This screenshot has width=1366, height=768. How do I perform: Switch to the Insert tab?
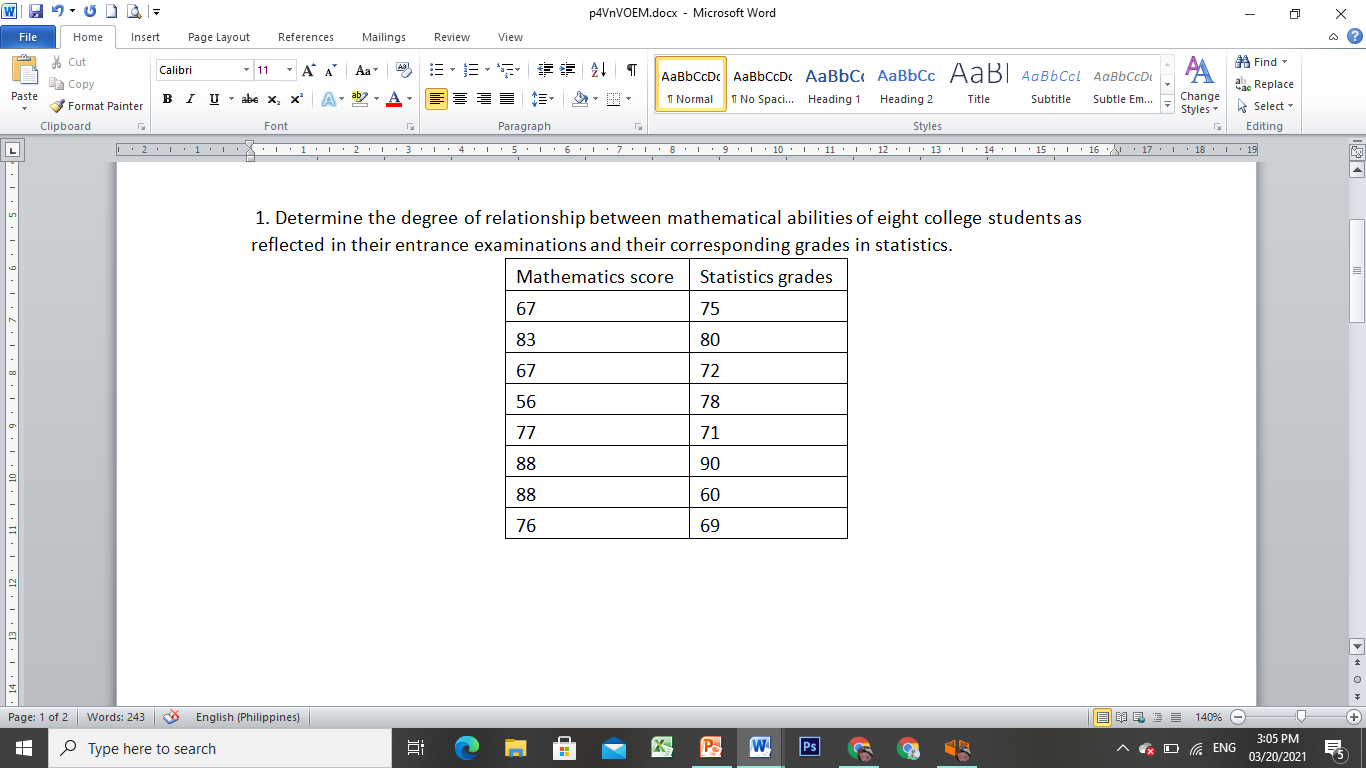pos(145,37)
